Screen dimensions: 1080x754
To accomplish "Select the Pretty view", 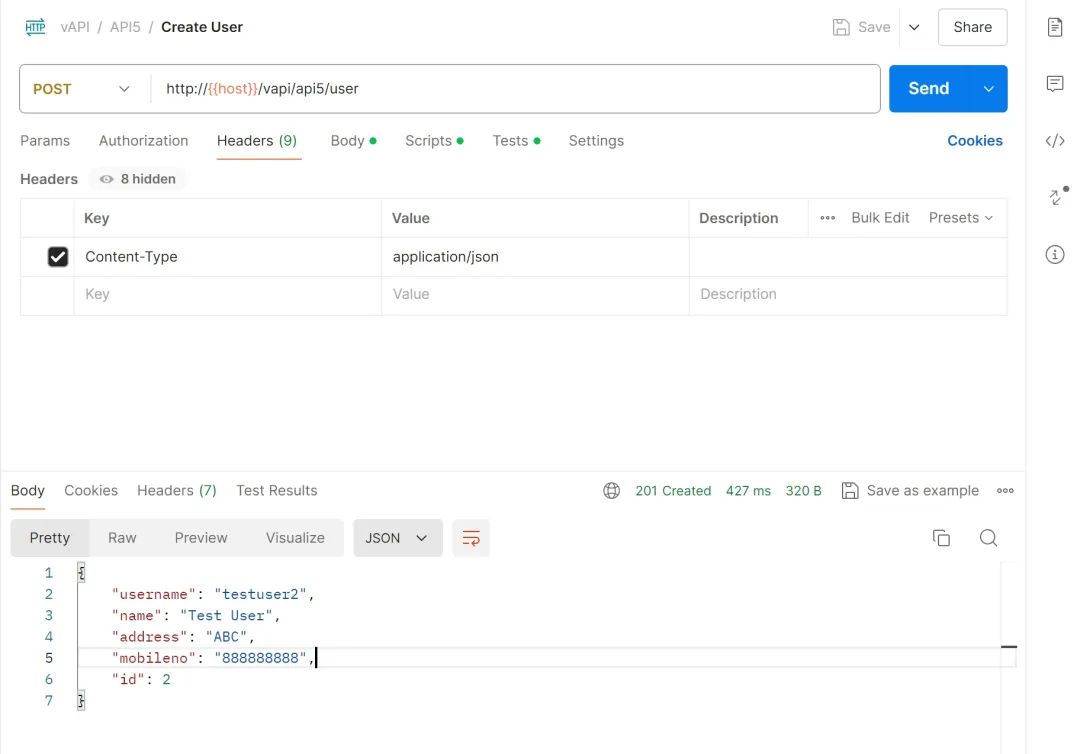I will (x=50, y=538).
